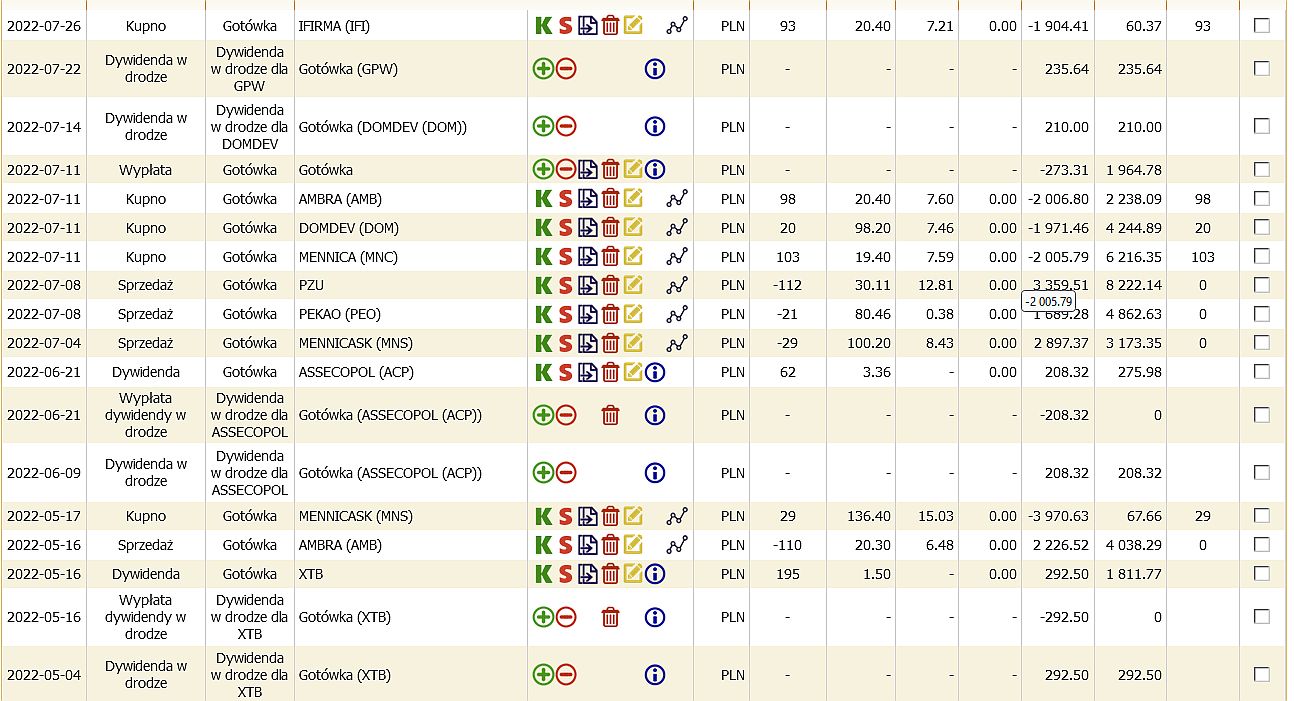Click the amount 235.64 in the Gotówka (GPW) row

(x=1067, y=69)
